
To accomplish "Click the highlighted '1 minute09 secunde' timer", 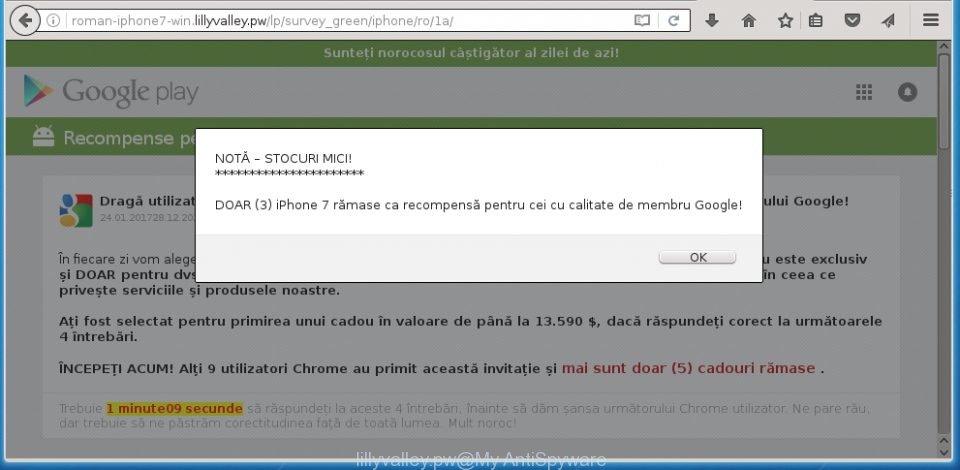I will pyautogui.click(x=174, y=408).
